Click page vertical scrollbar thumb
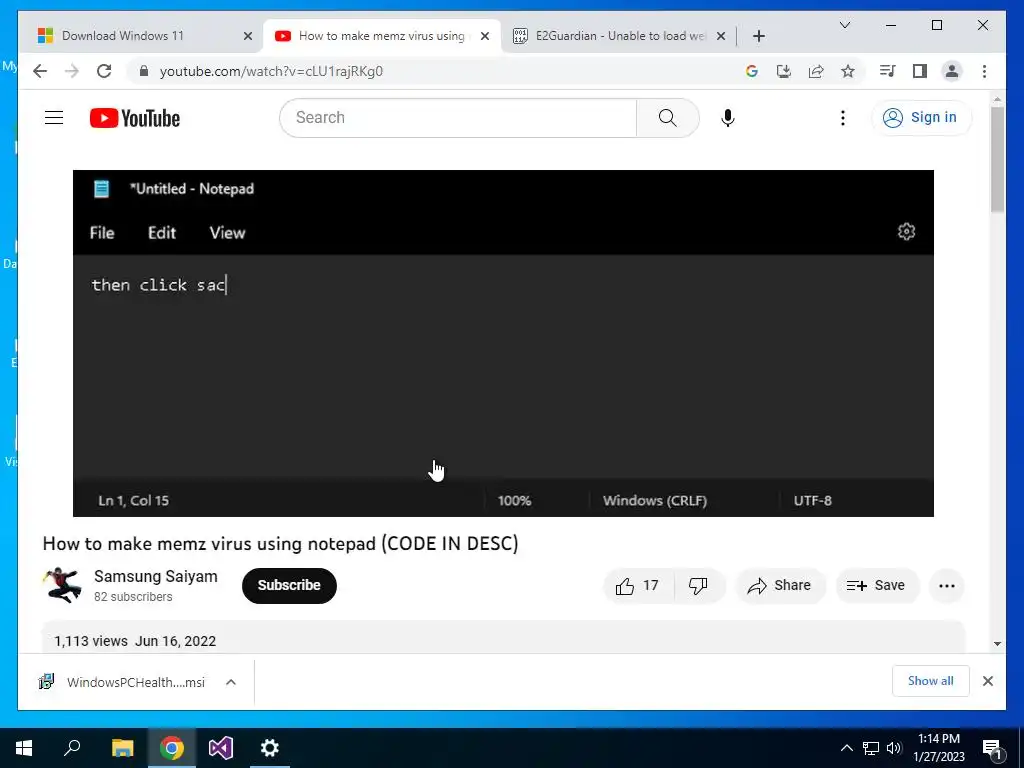The image size is (1024, 768). coord(997,158)
